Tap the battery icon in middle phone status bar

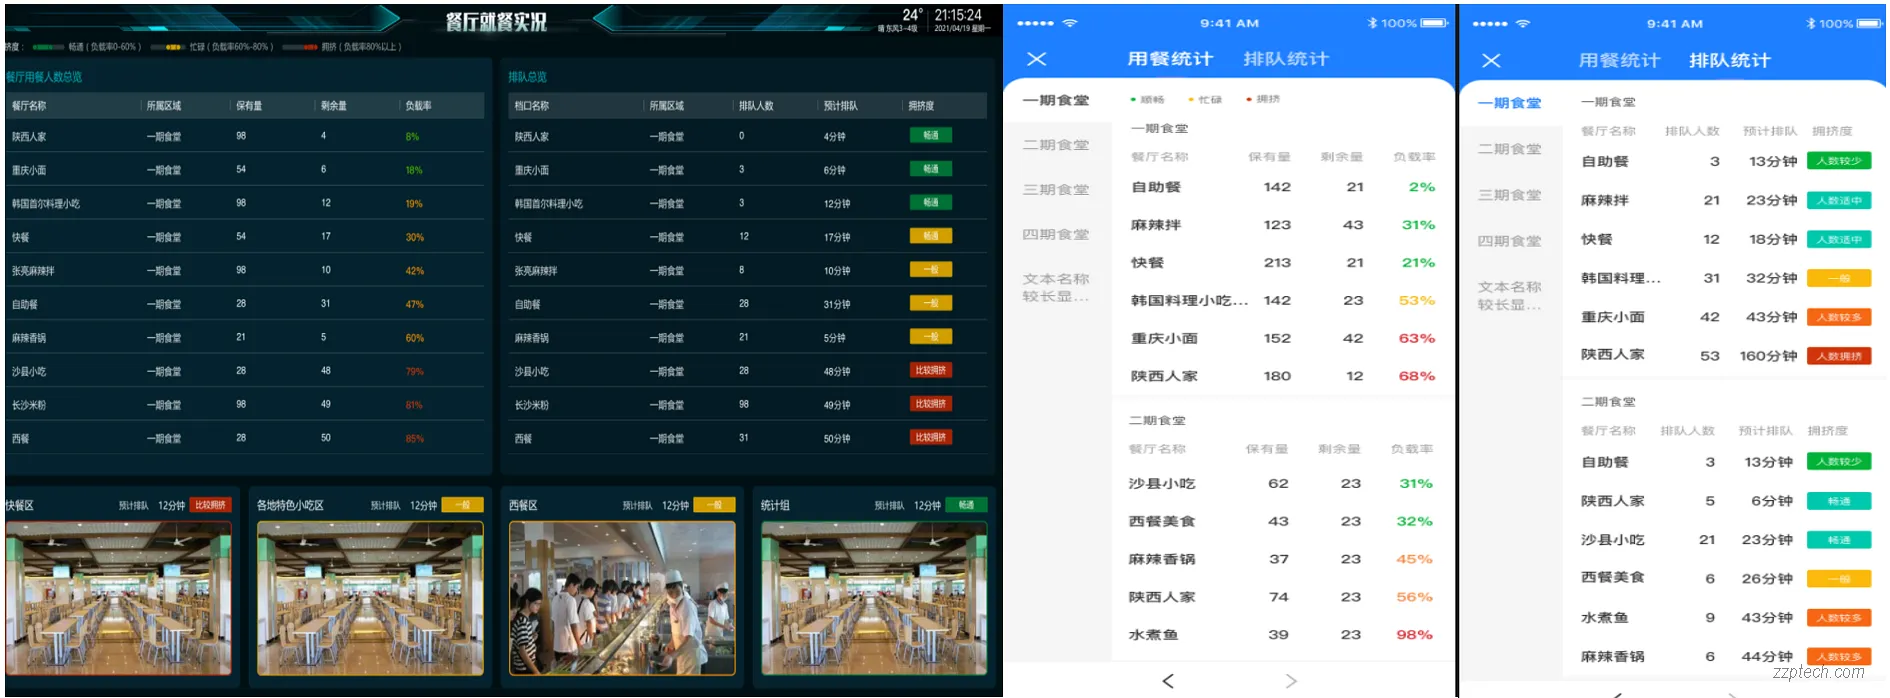coord(1434,23)
